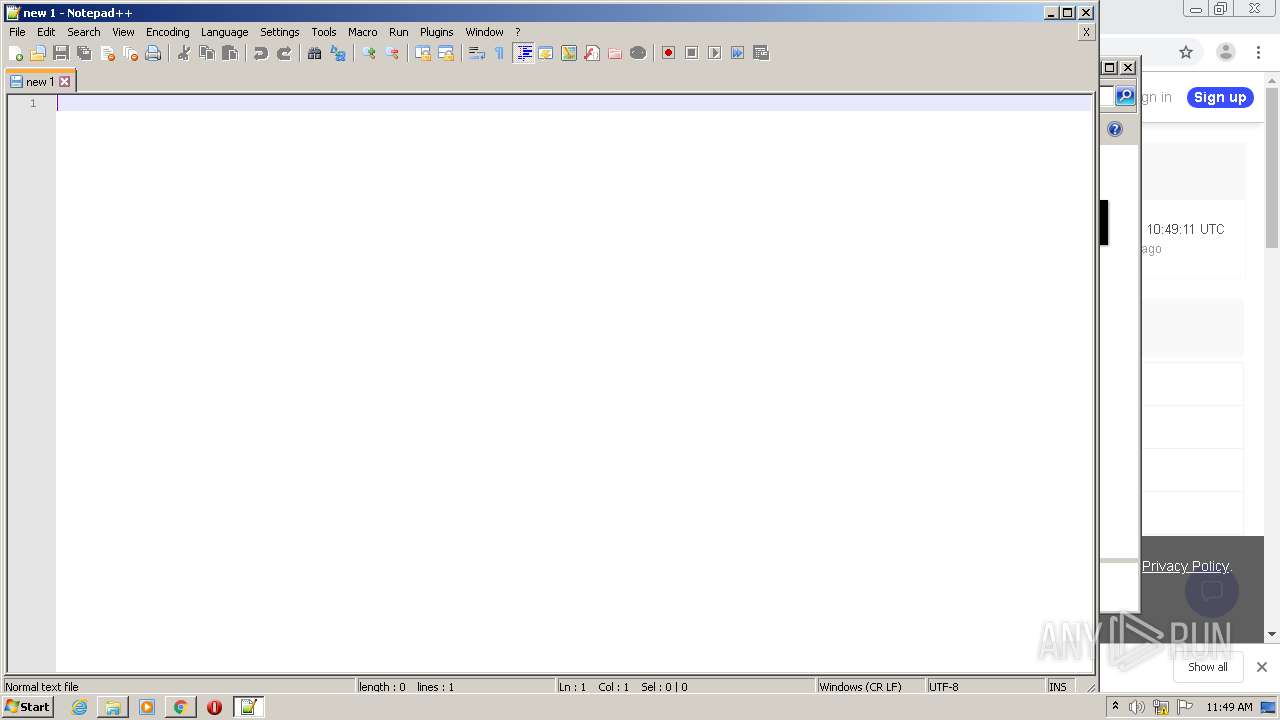This screenshot has width=1280, height=720.
Task: Open the Language menu
Action: click(x=224, y=32)
